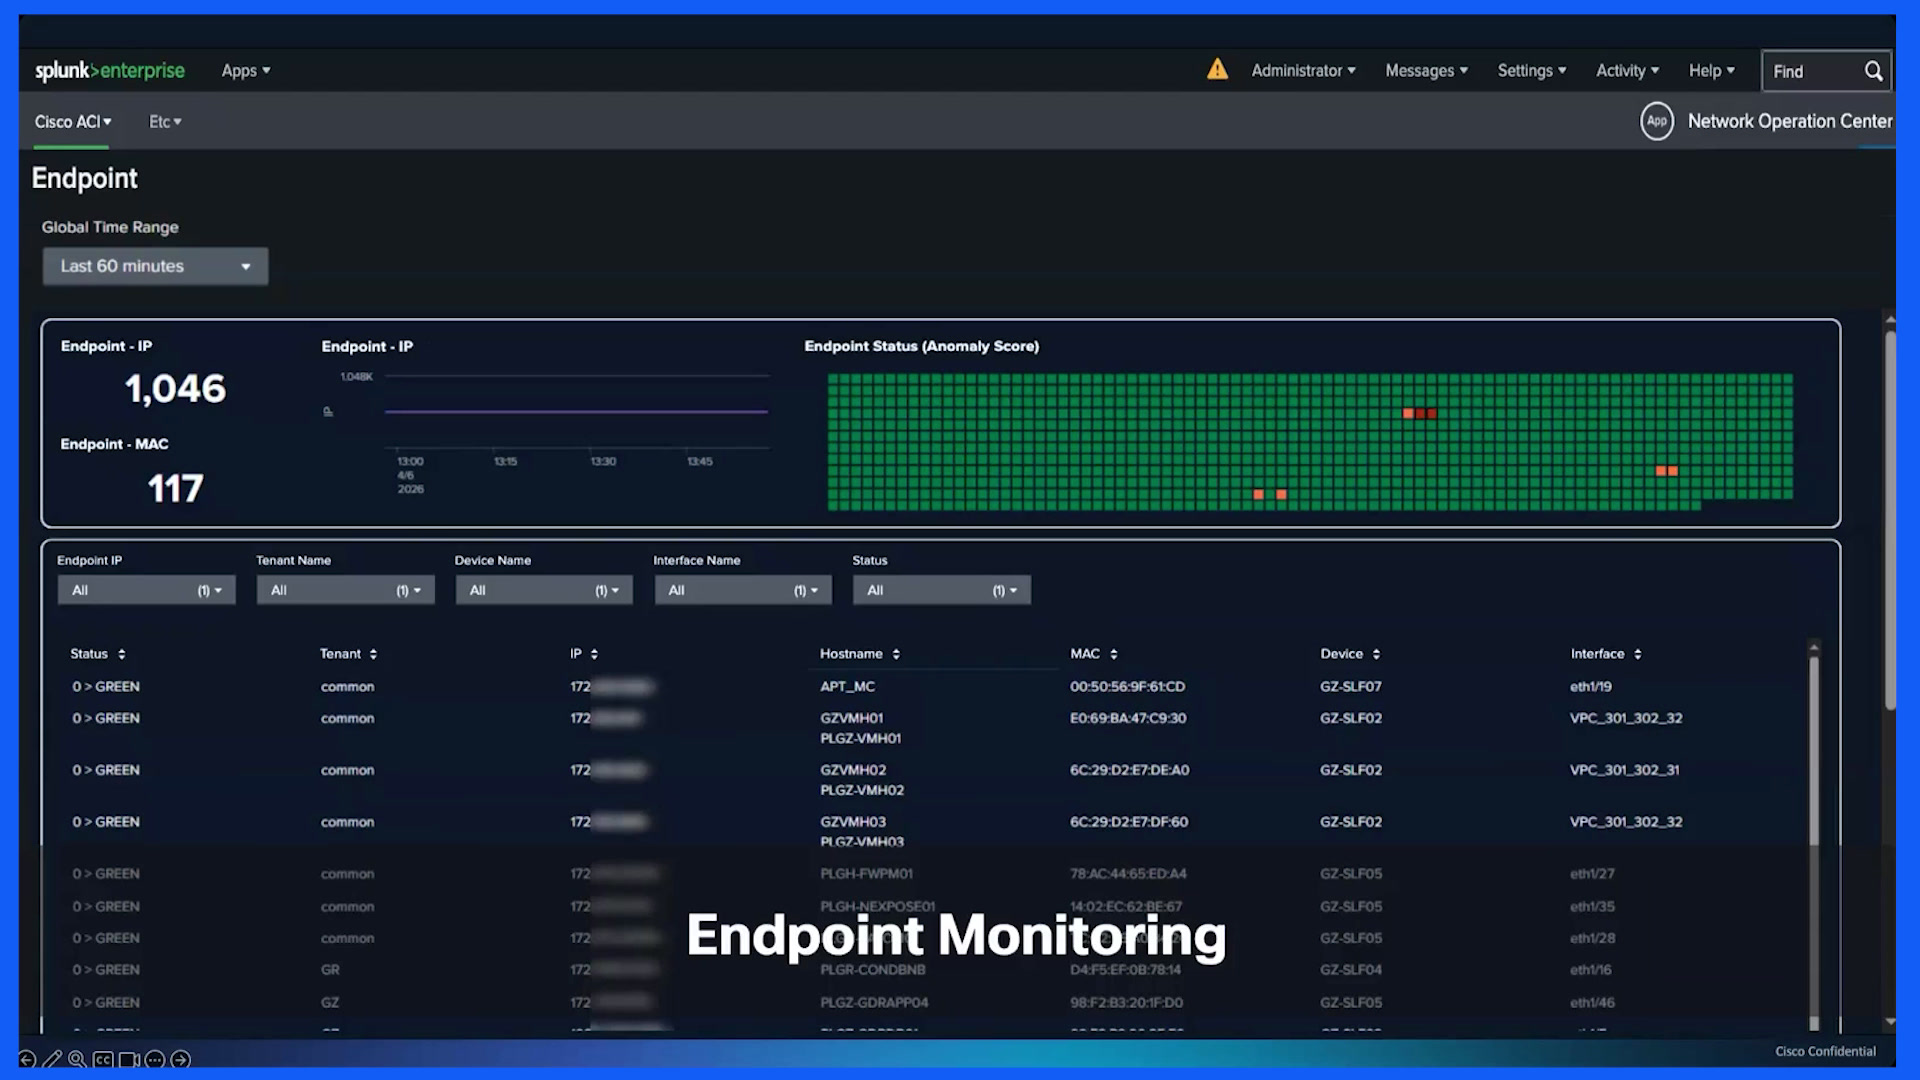Activate the slideshow zoom magnifier
Viewport: 1920px width, 1080px height.
[x=77, y=1059]
